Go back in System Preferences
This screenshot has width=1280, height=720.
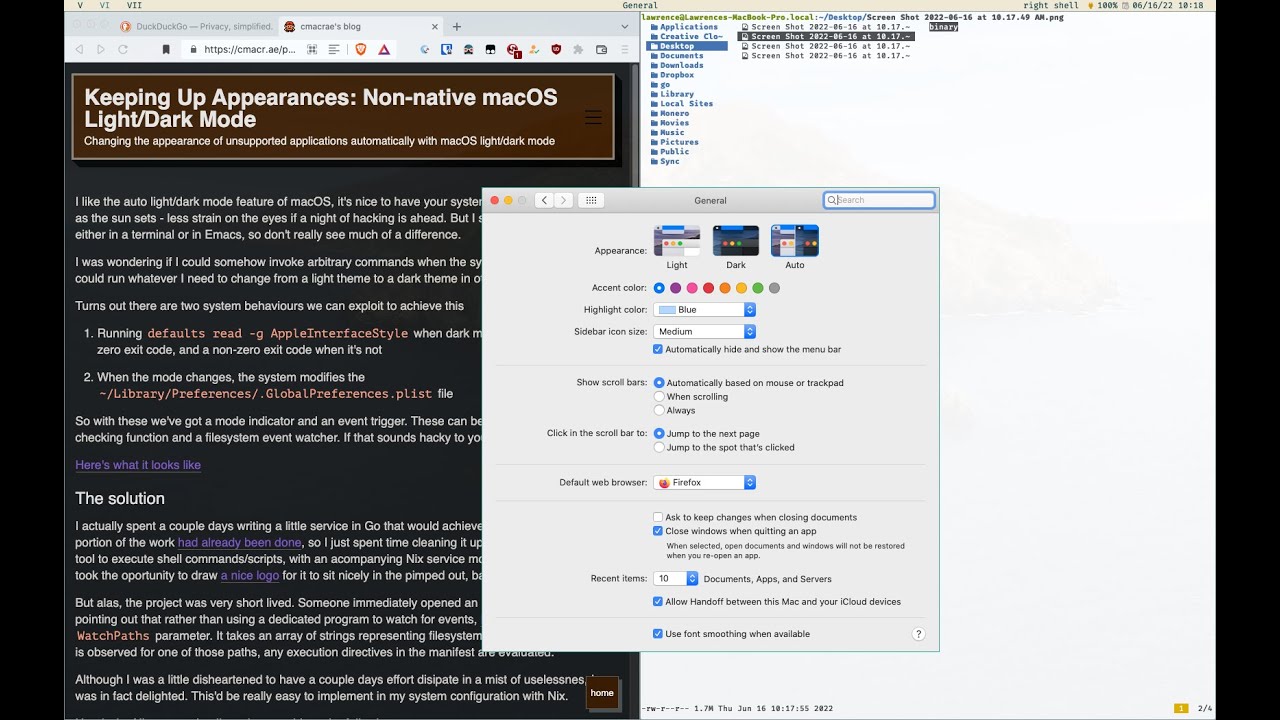(x=544, y=200)
